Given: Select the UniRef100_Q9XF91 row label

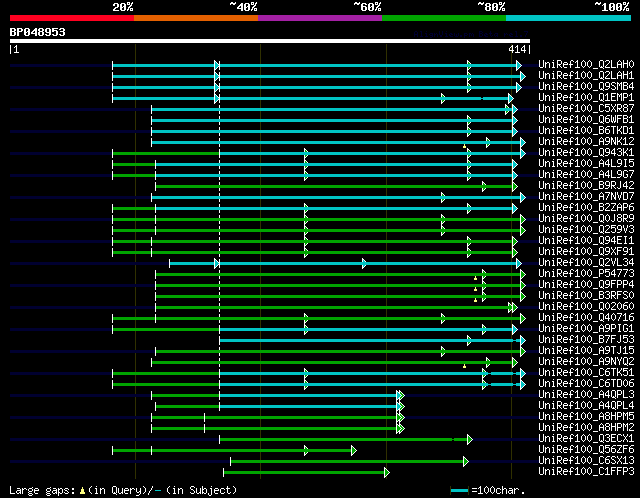Looking at the screenshot, I should tap(586, 252).
